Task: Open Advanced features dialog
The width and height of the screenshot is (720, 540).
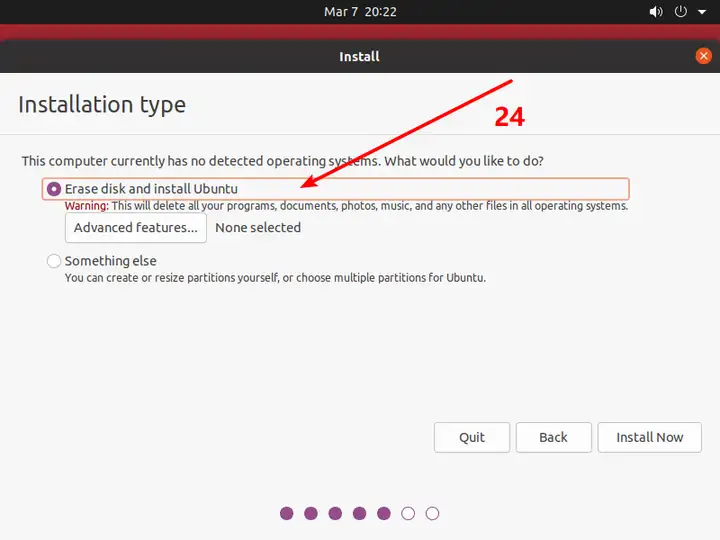Action: click(x=136, y=227)
